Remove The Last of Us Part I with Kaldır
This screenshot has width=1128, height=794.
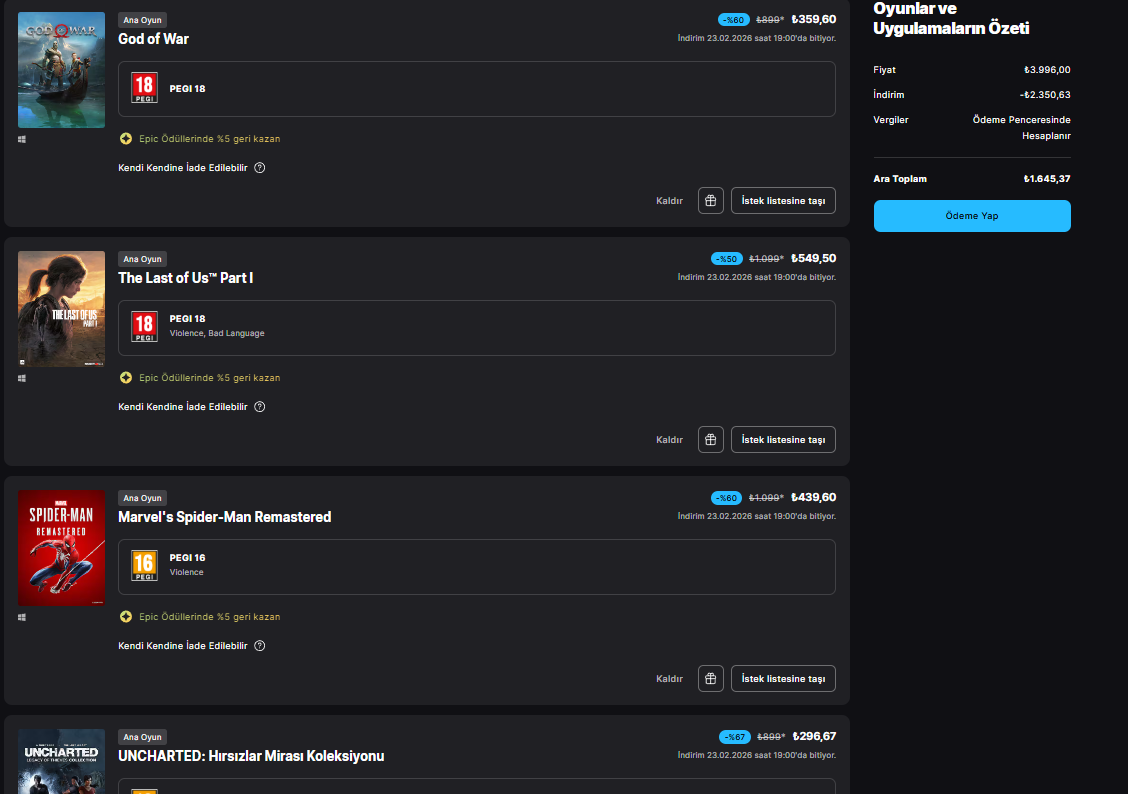pos(669,439)
